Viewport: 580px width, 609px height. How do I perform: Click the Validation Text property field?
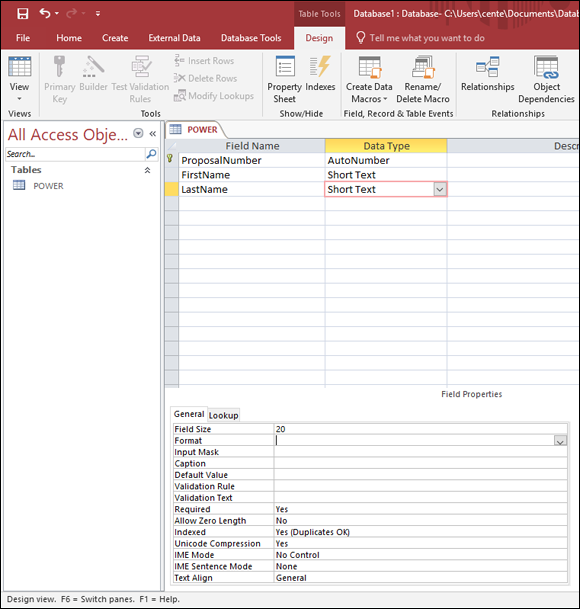(421, 498)
